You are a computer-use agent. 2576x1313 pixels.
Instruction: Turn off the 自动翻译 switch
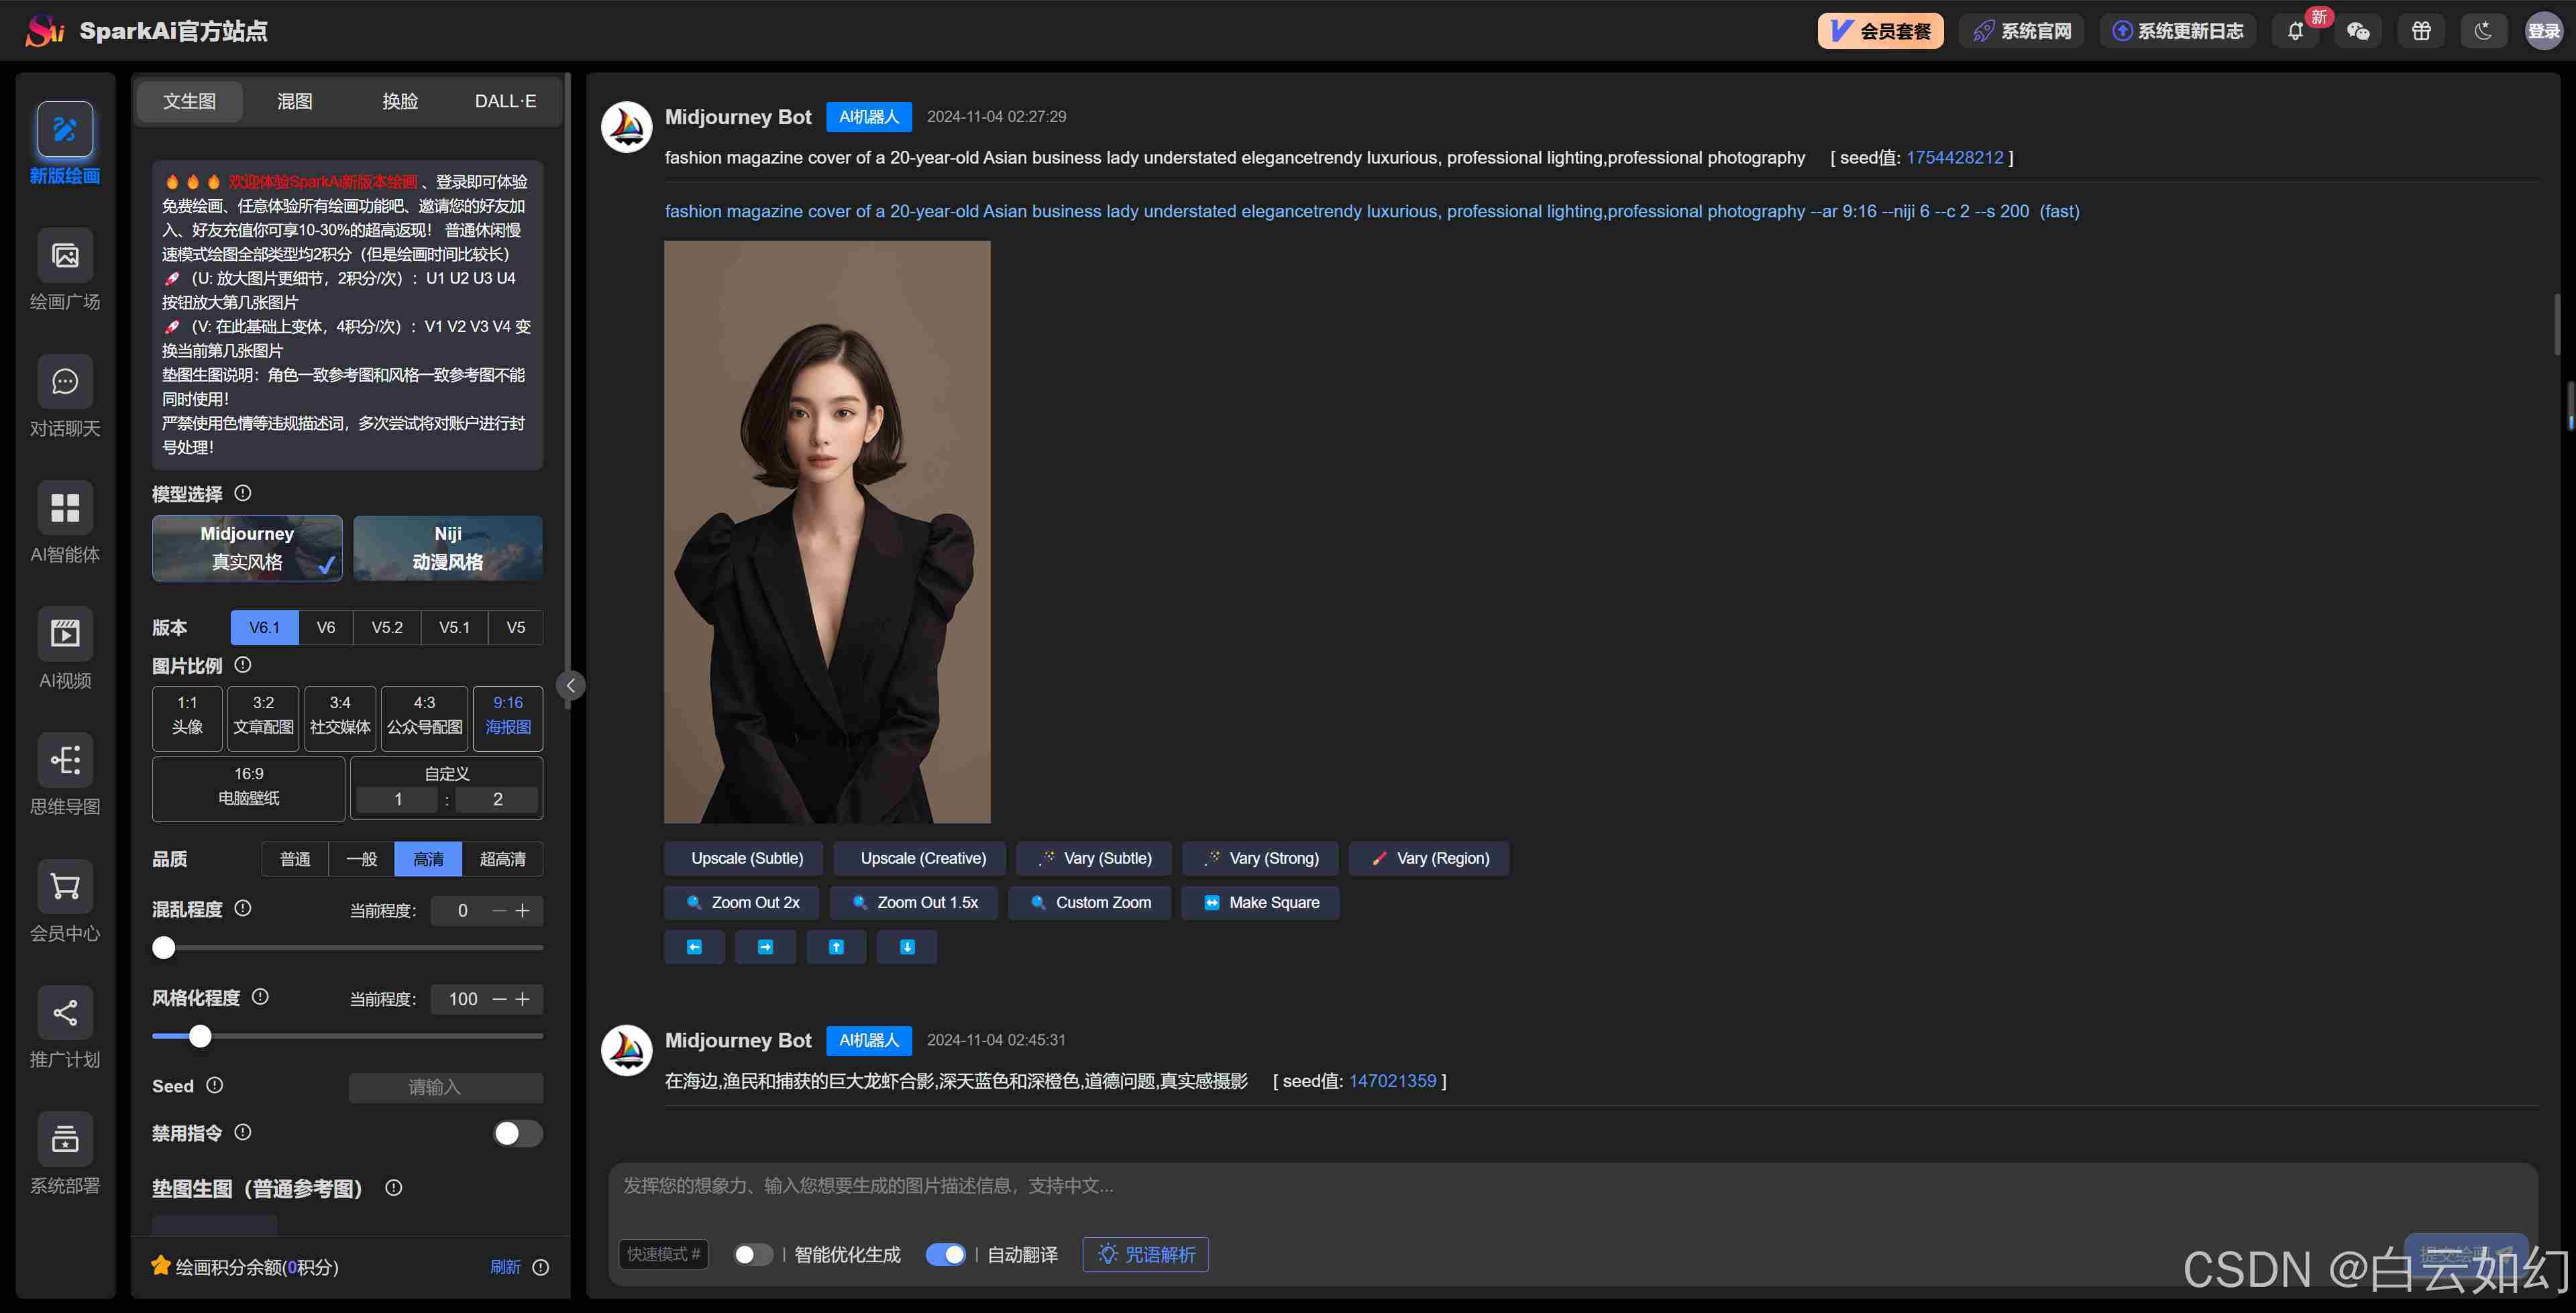point(945,1254)
